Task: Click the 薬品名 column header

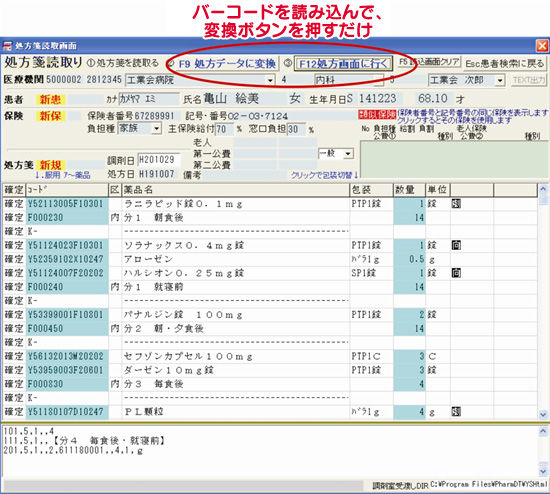Action: click(236, 190)
